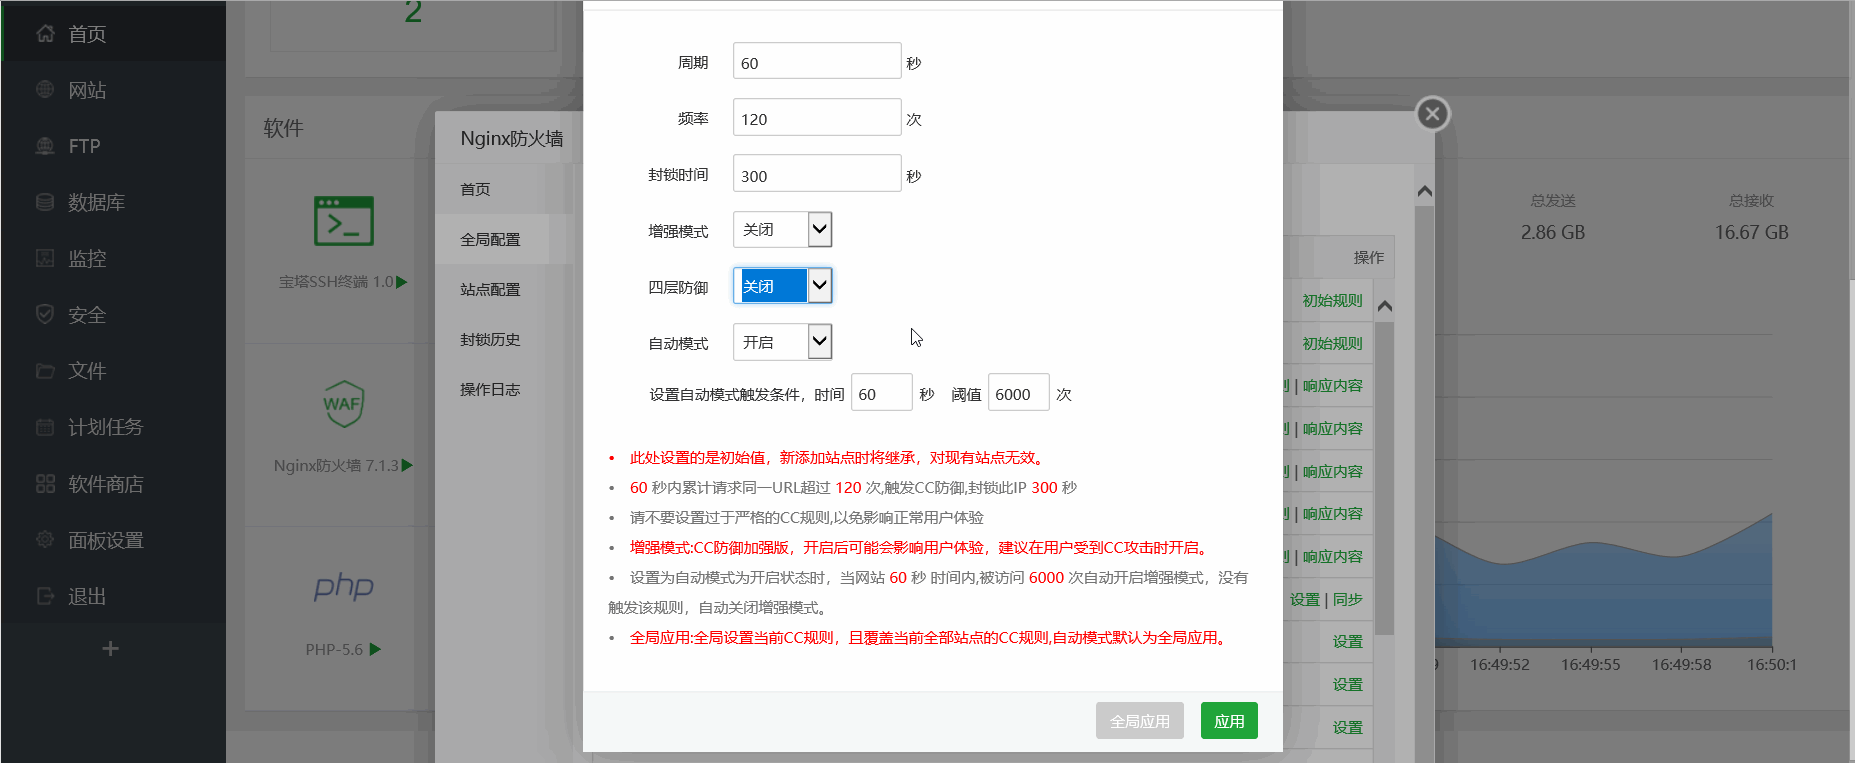Click the 同步 link
Viewport: 1855px width, 763px height.
[x=1348, y=599]
